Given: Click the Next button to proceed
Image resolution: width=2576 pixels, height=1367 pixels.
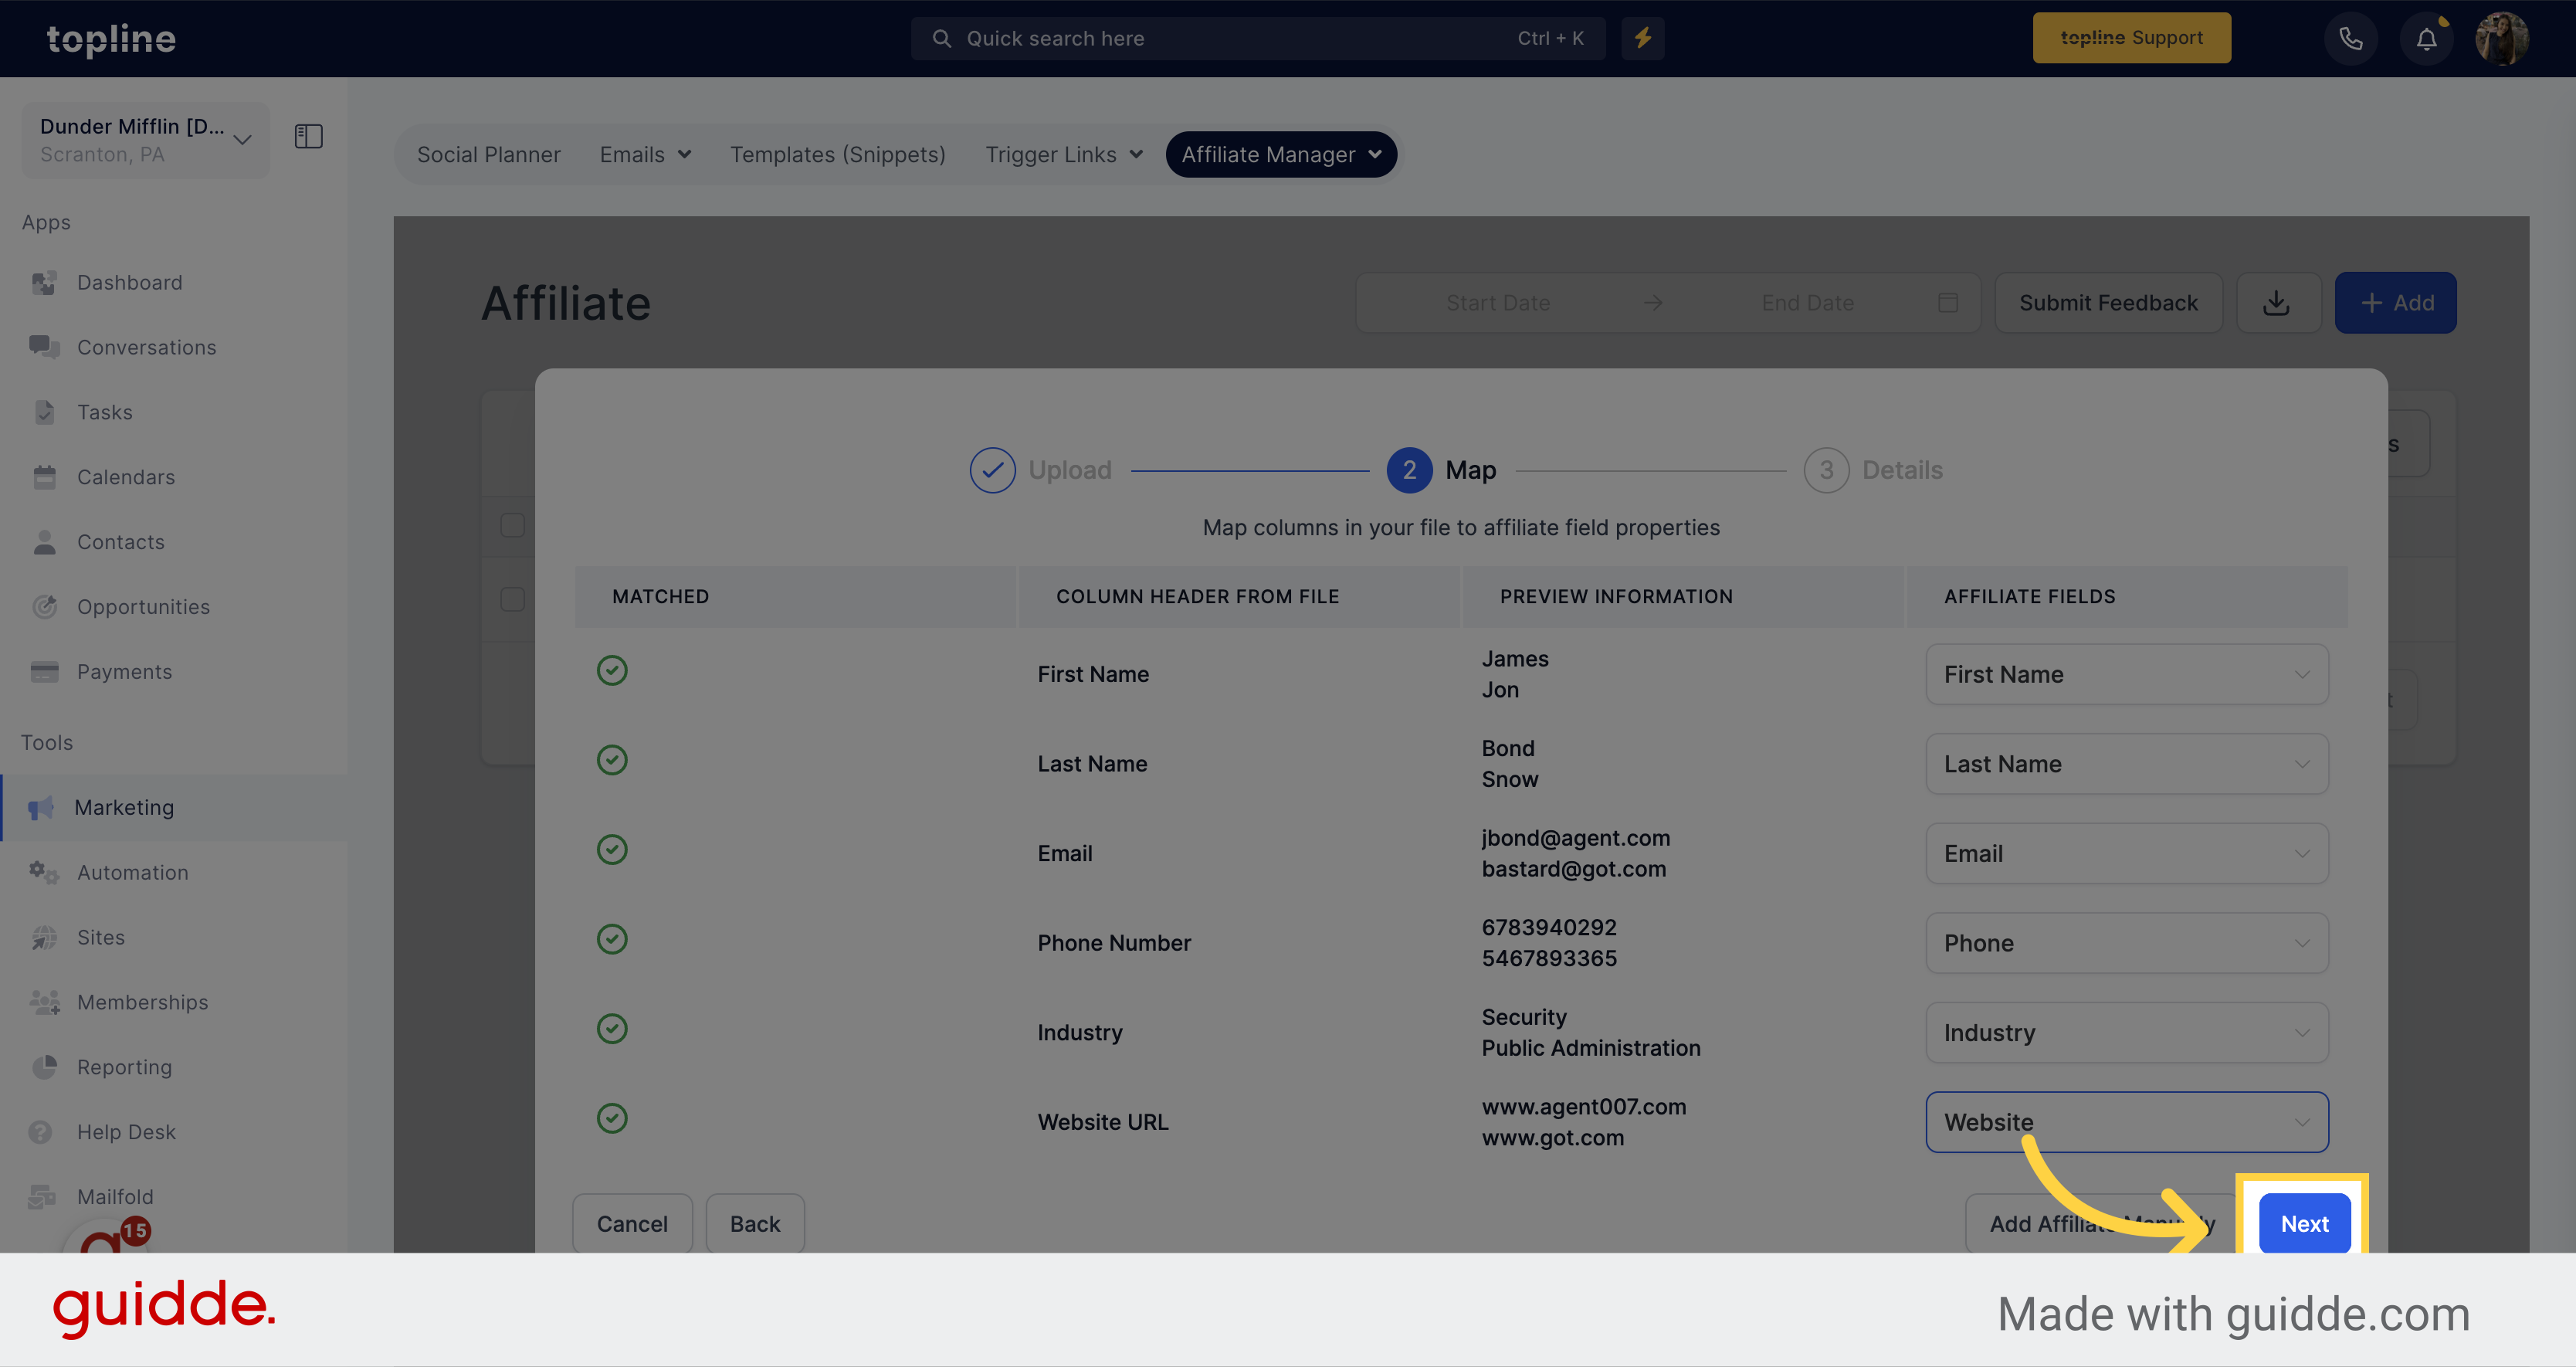Looking at the screenshot, I should click(x=2302, y=1222).
